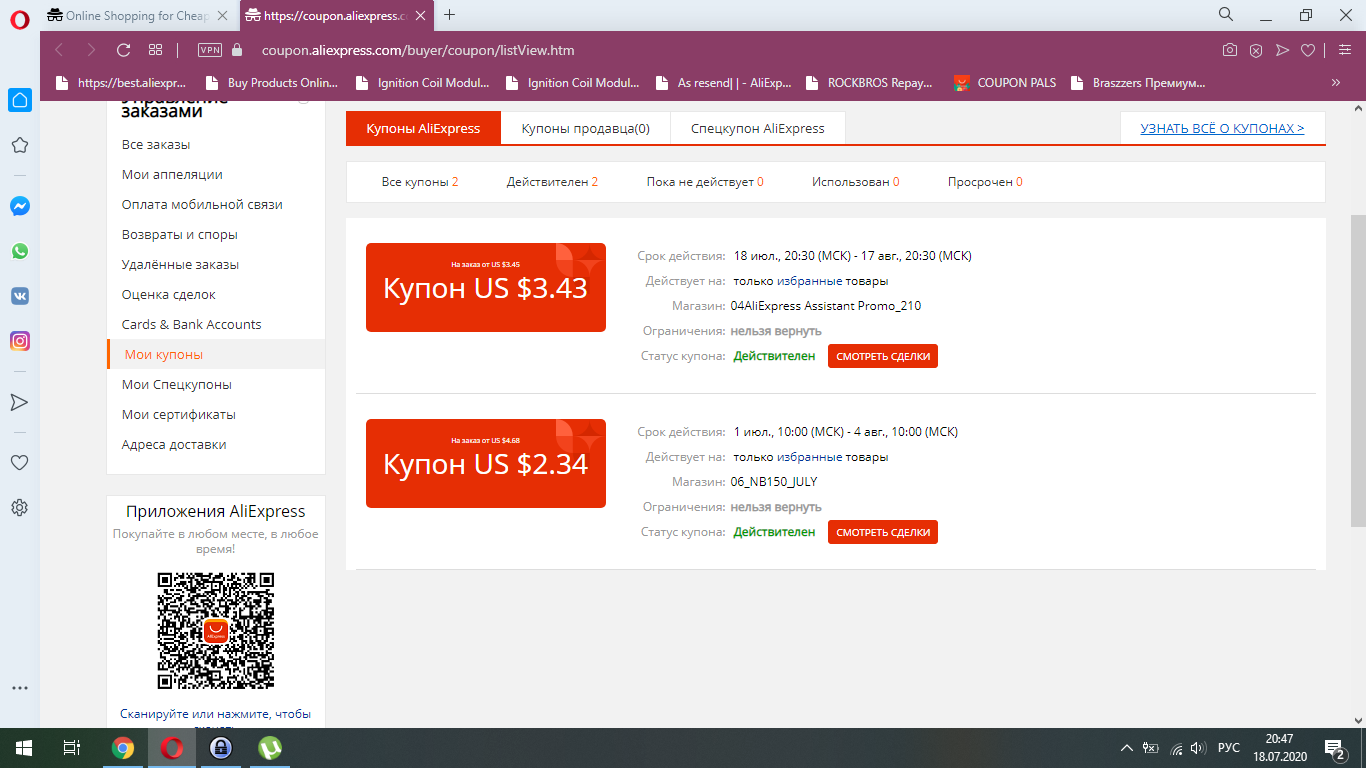Open УЗНАТЬ ВСЁ О КУПОНАХ link
Screen dimensions: 1366x768
point(1222,128)
